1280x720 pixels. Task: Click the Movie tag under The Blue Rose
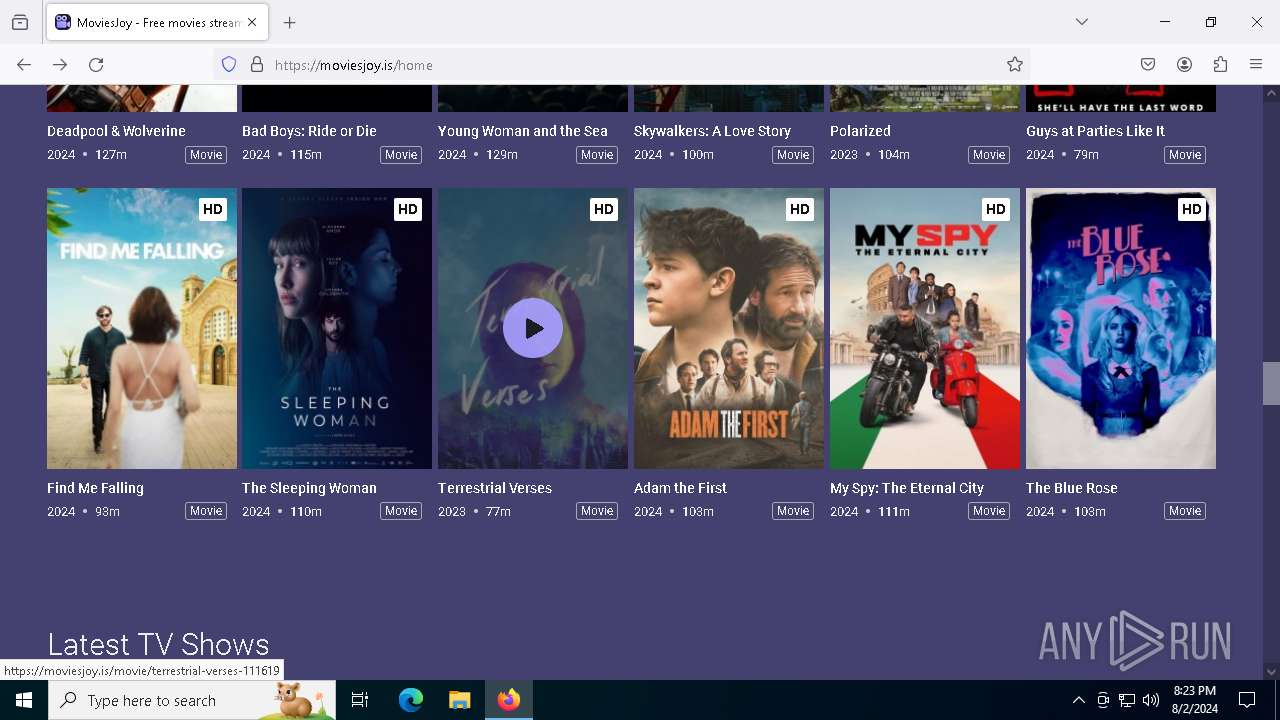click(x=1185, y=511)
